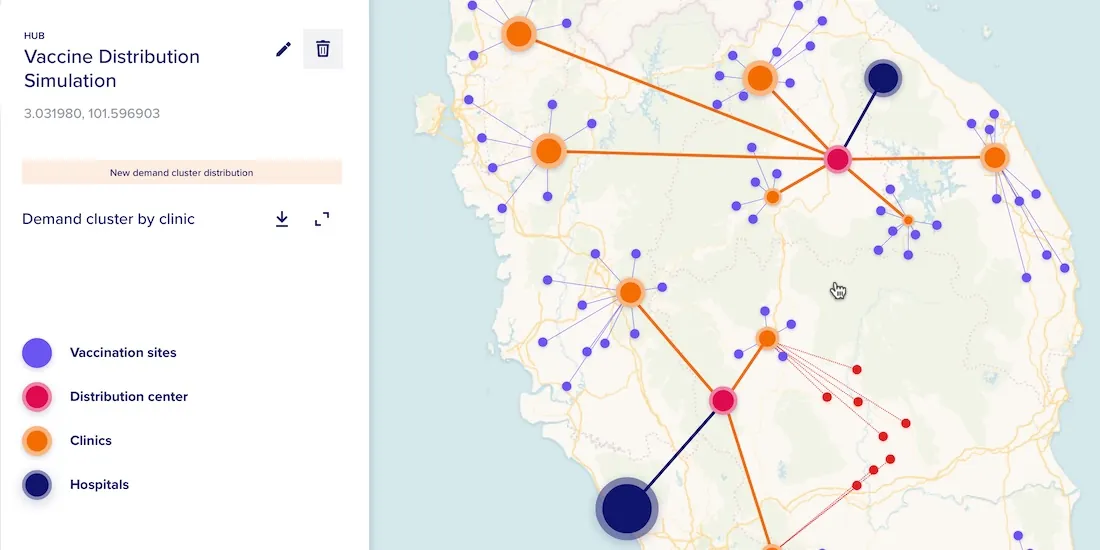Select the largest navy hospital node on map
Viewport: 1100px width, 550px height.
pos(626,508)
